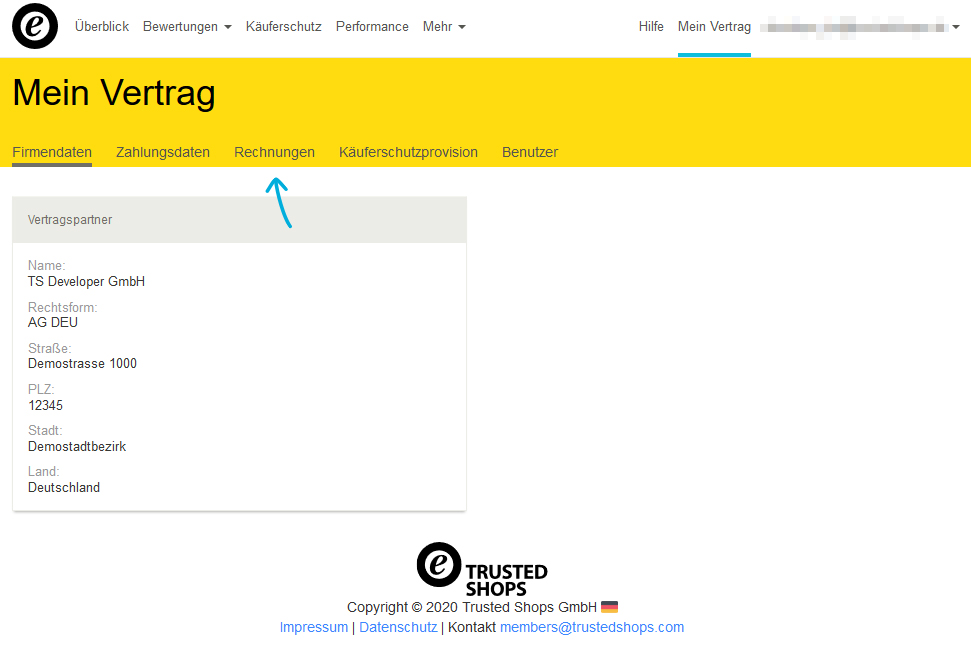Click the Trusted Shops footer logo
Screen dimensions: 971x667
point(482,569)
